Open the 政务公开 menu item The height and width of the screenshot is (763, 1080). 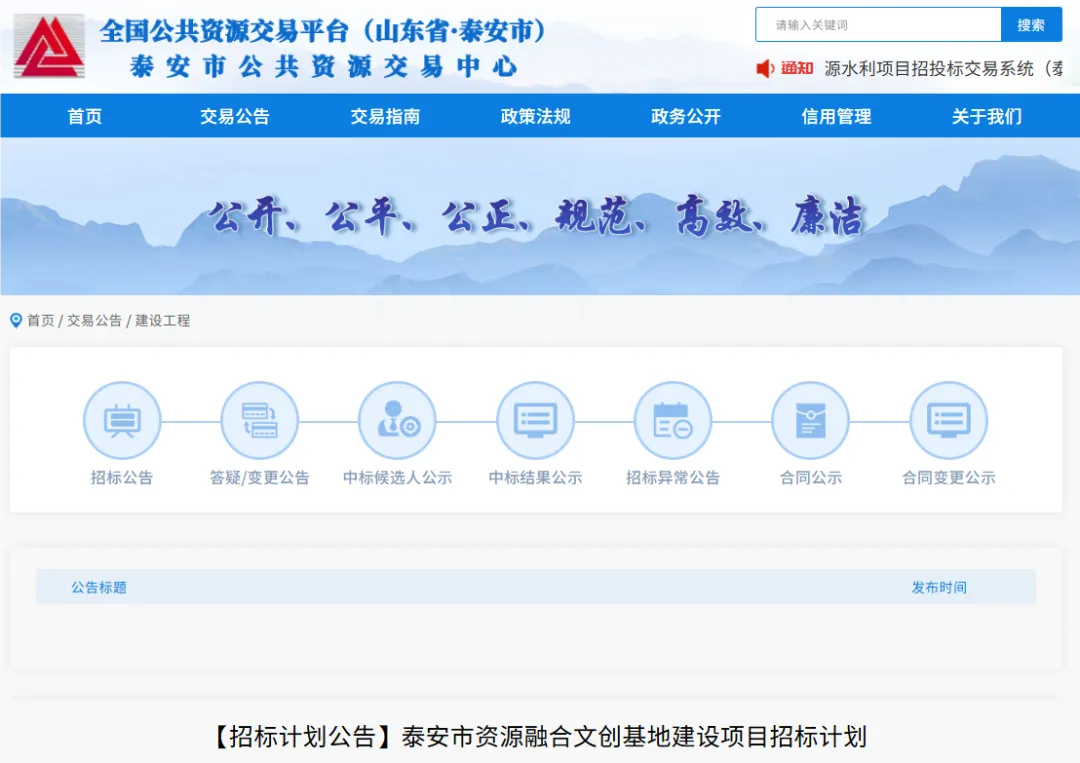pyautogui.click(x=686, y=116)
